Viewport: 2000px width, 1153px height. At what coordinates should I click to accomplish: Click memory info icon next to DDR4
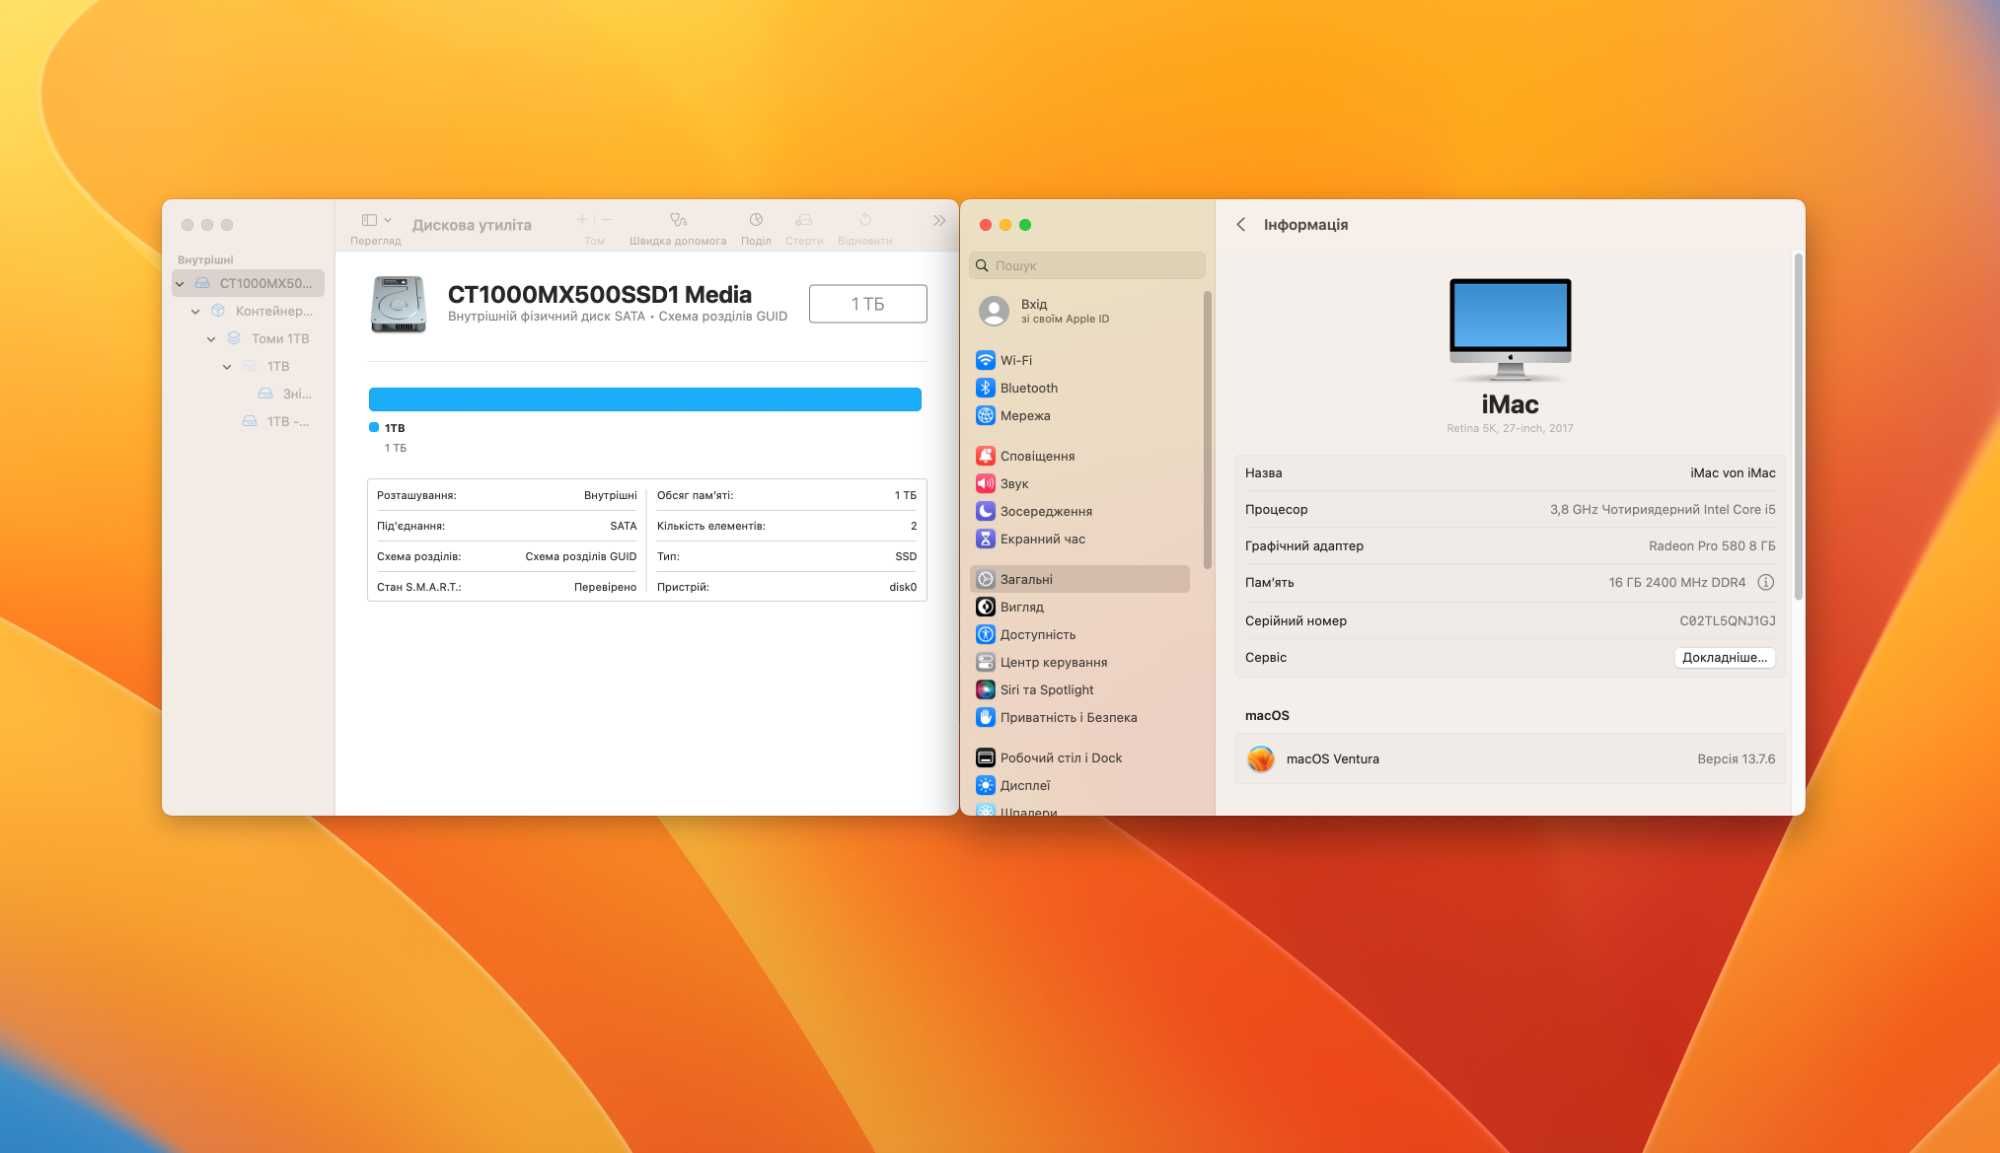(x=1766, y=582)
